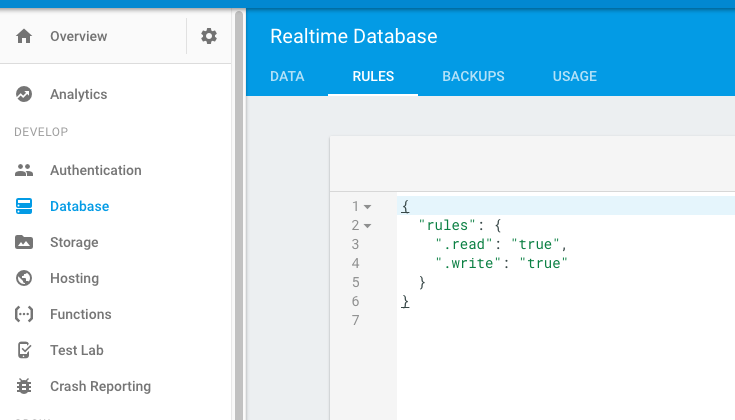Open project settings gear icon

click(x=208, y=36)
